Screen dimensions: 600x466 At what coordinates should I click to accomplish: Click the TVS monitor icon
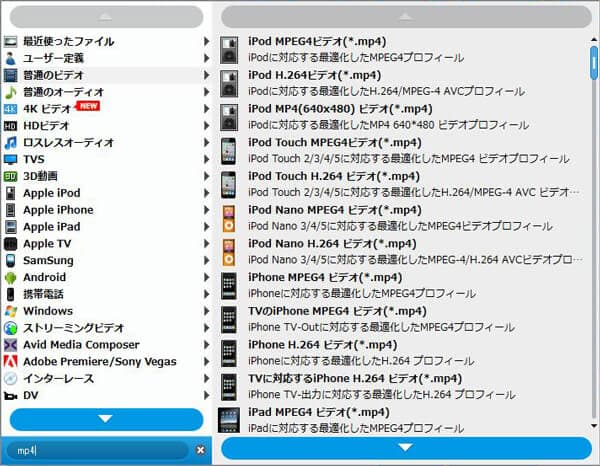point(10,160)
